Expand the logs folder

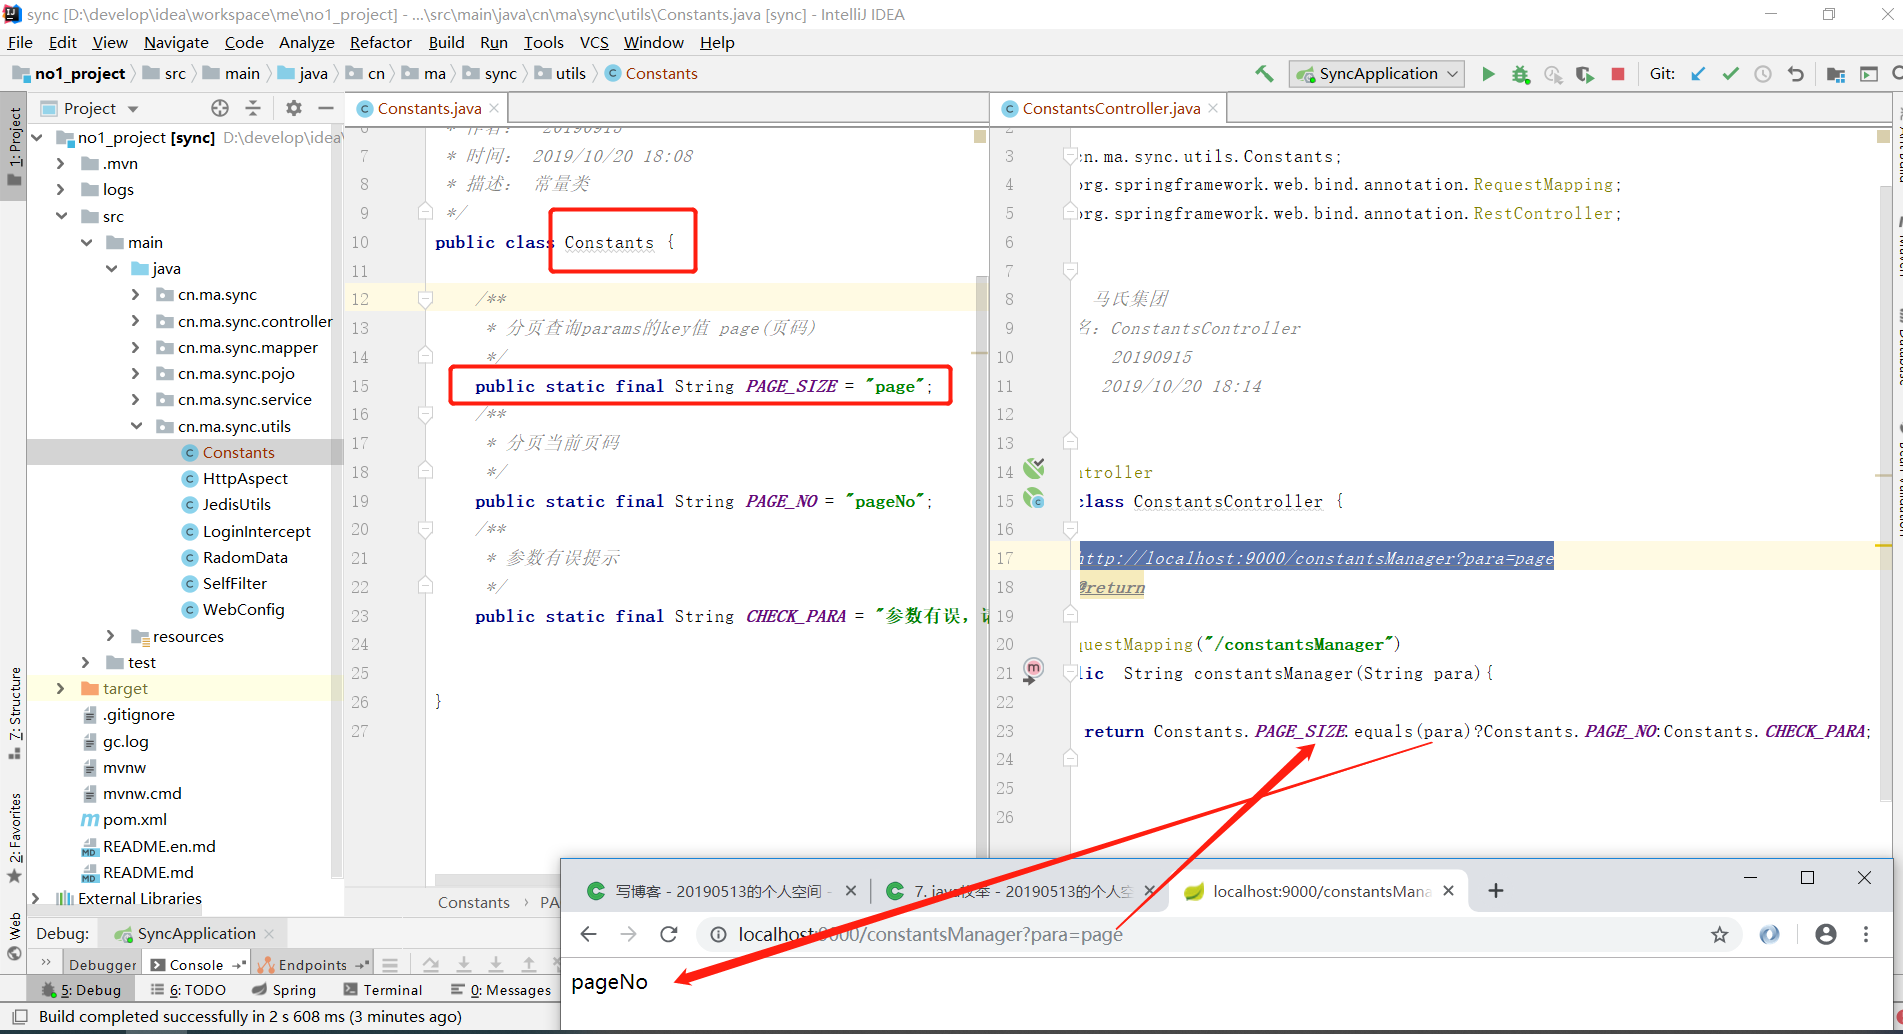[61, 189]
